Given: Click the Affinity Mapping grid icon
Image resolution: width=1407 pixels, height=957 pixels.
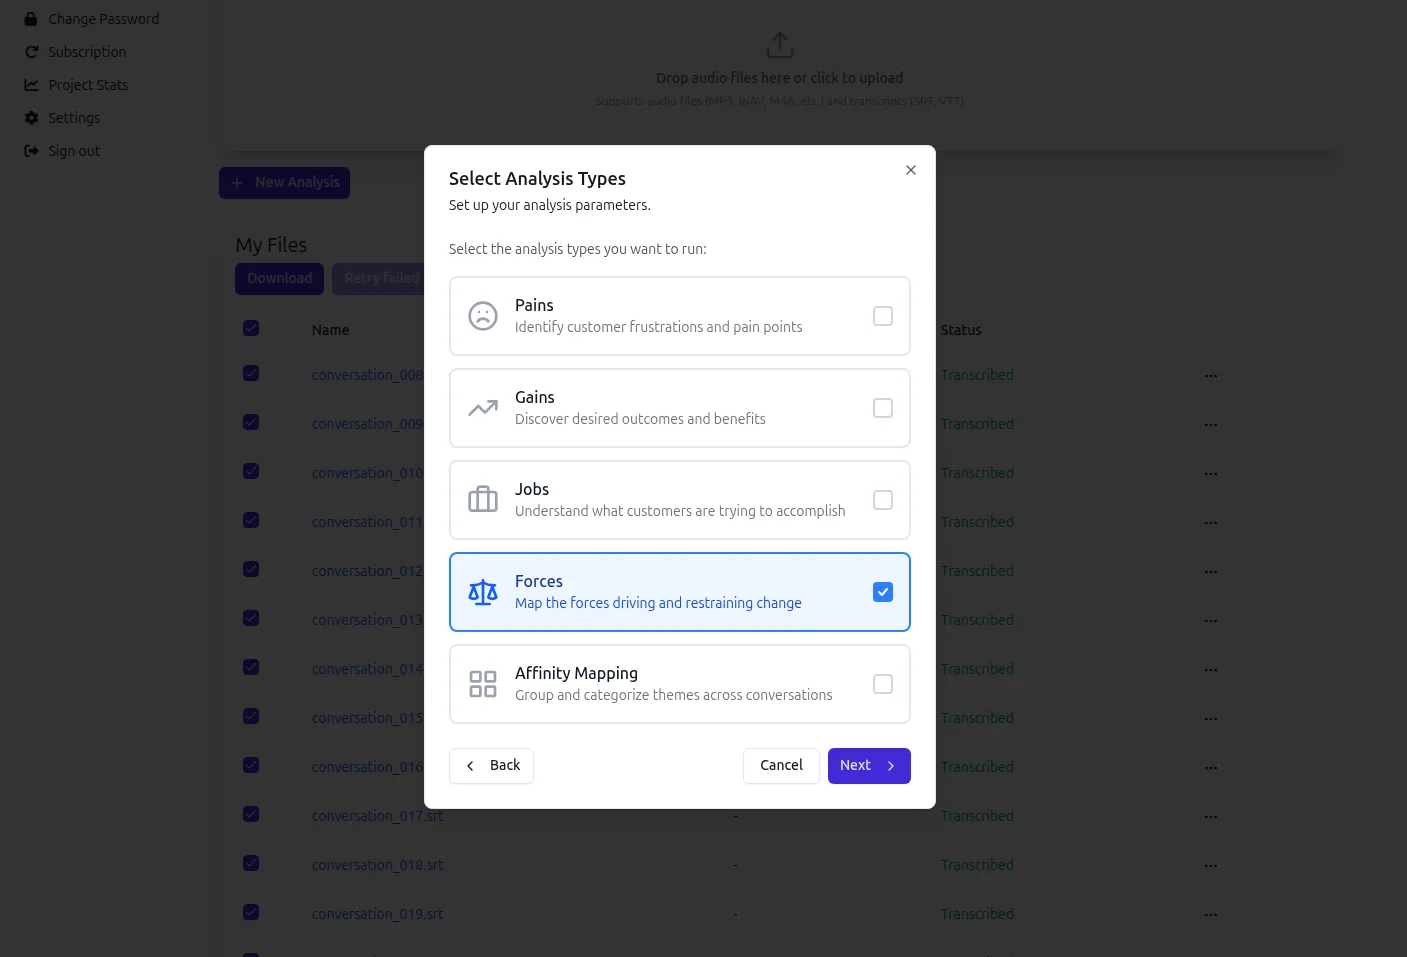Looking at the screenshot, I should [483, 684].
